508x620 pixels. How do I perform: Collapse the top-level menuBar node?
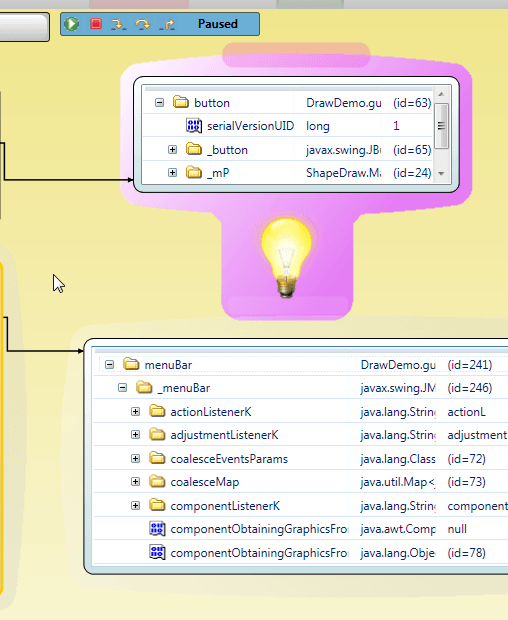110,365
